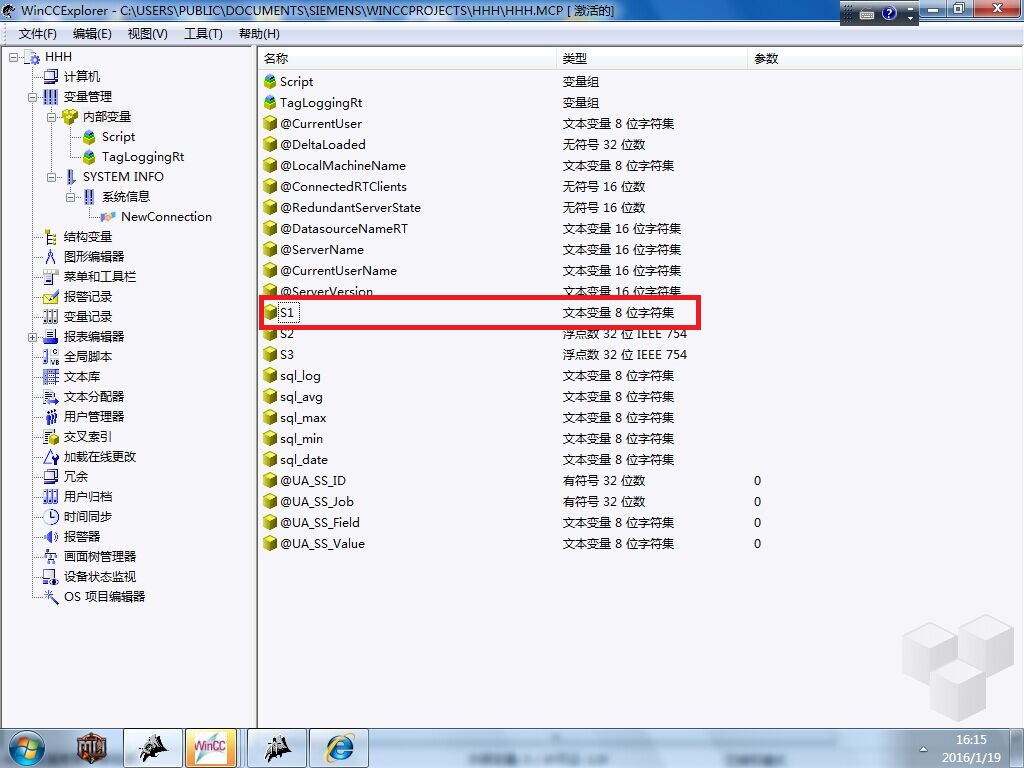Click the 加载在线更改 icon
The image size is (1024, 768).
[50, 457]
